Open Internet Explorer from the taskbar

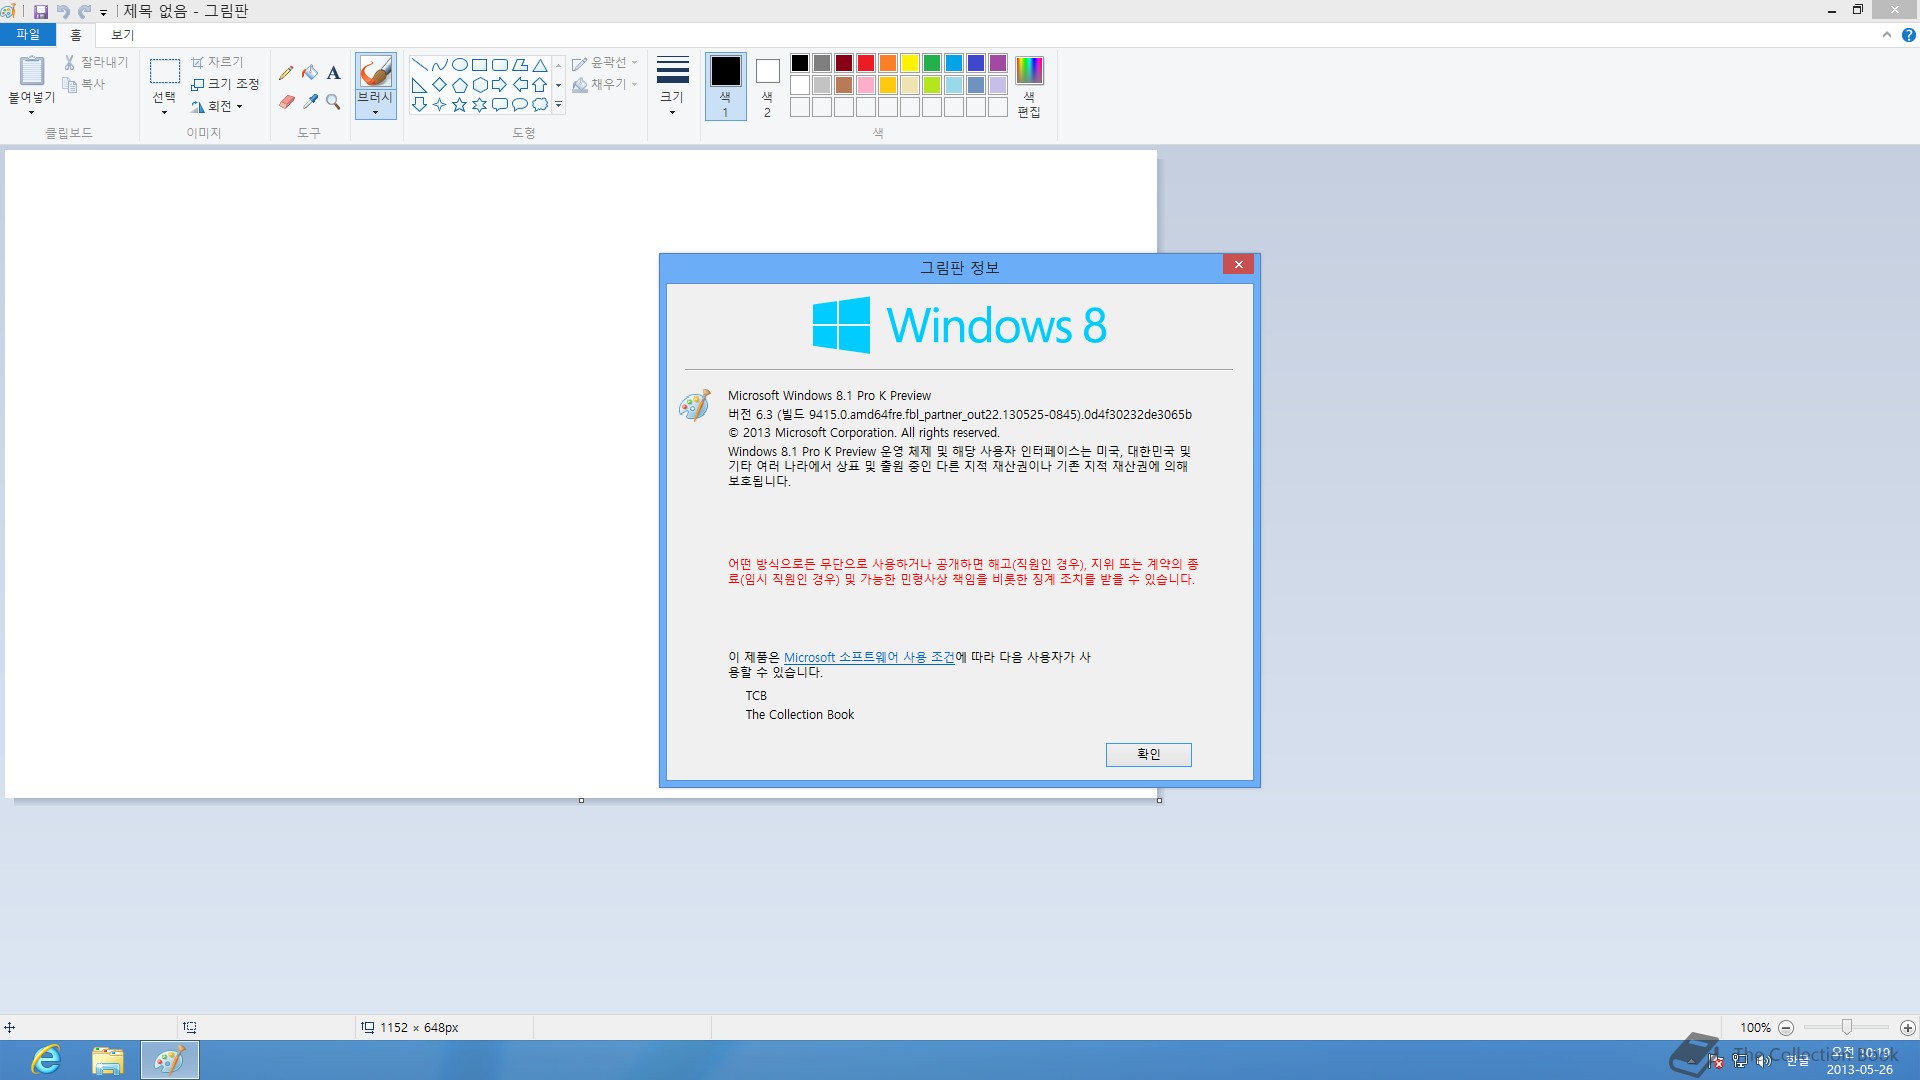click(46, 1060)
